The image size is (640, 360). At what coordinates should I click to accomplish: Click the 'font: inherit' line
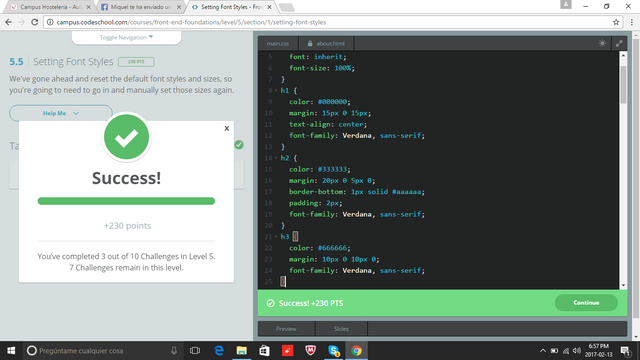coord(318,57)
